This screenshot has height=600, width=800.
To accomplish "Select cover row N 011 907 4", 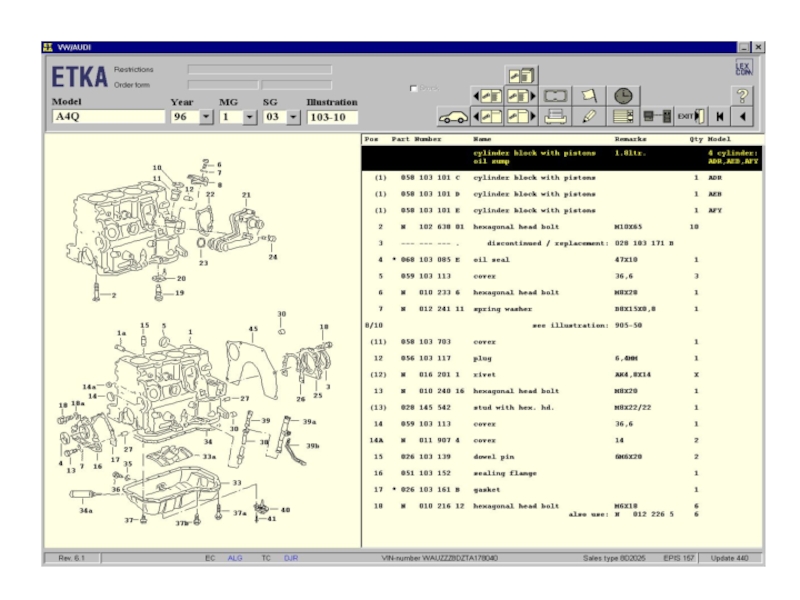I will 562,440.
